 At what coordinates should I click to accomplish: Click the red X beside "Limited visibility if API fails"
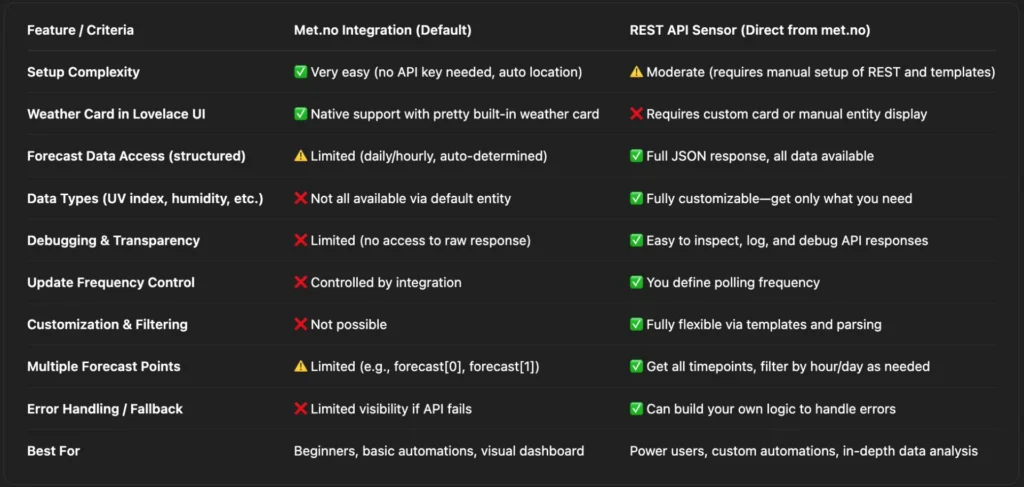point(300,408)
